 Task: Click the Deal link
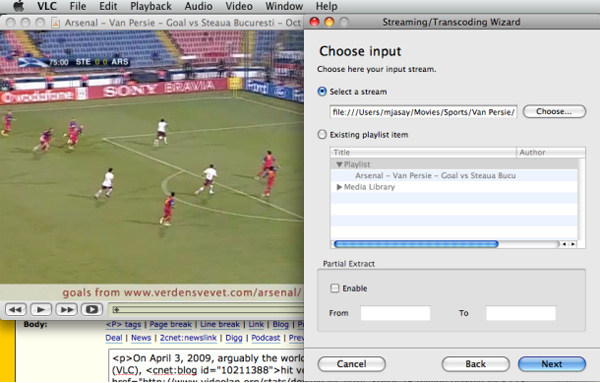(114, 338)
